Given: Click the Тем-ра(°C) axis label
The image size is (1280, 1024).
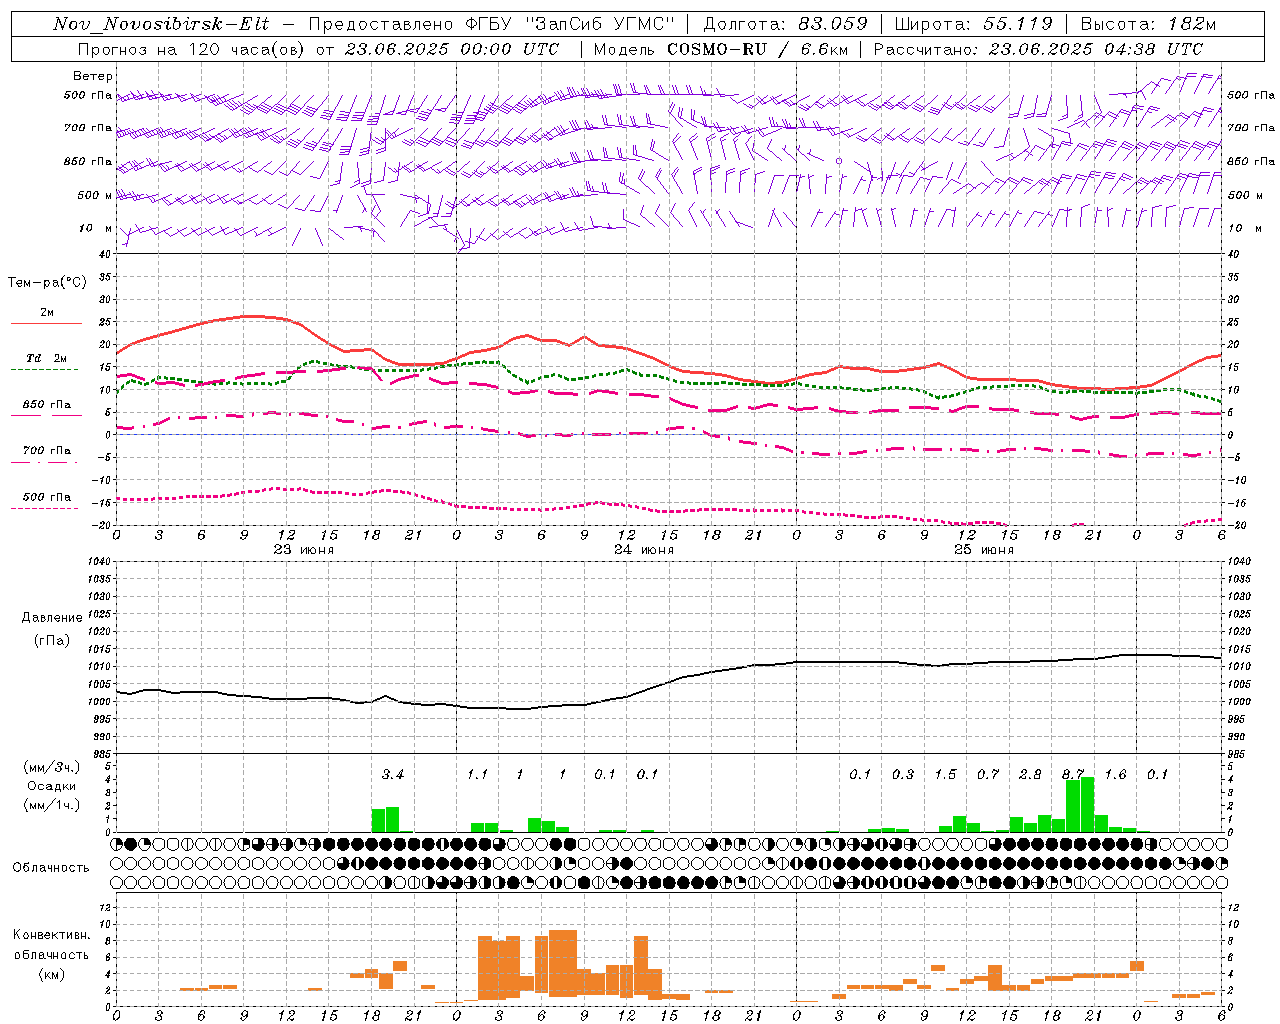Looking at the screenshot, I should point(47,283).
